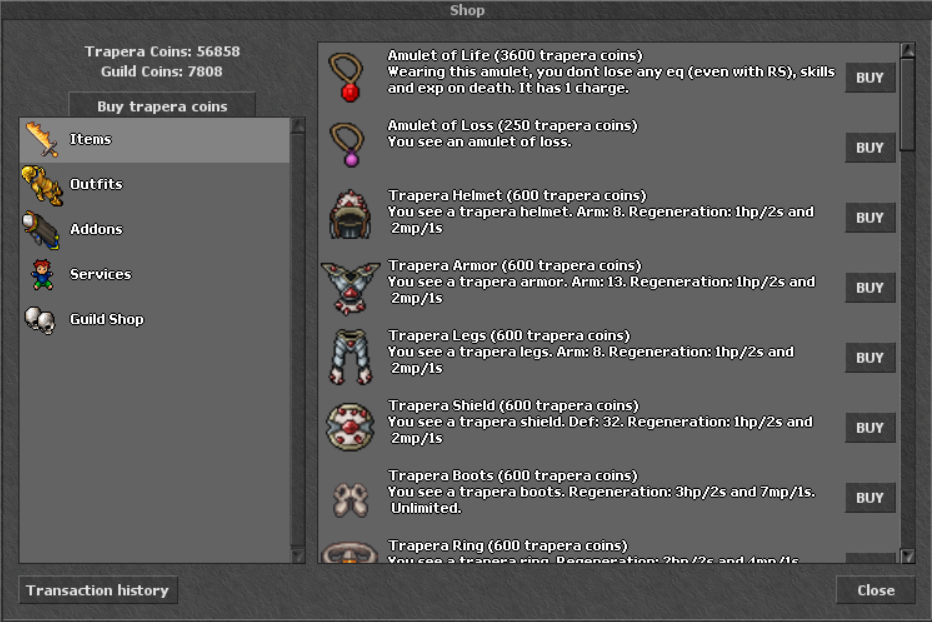Image resolution: width=932 pixels, height=622 pixels.
Task: Select the Trapera Helmet item icon
Action: tap(350, 214)
